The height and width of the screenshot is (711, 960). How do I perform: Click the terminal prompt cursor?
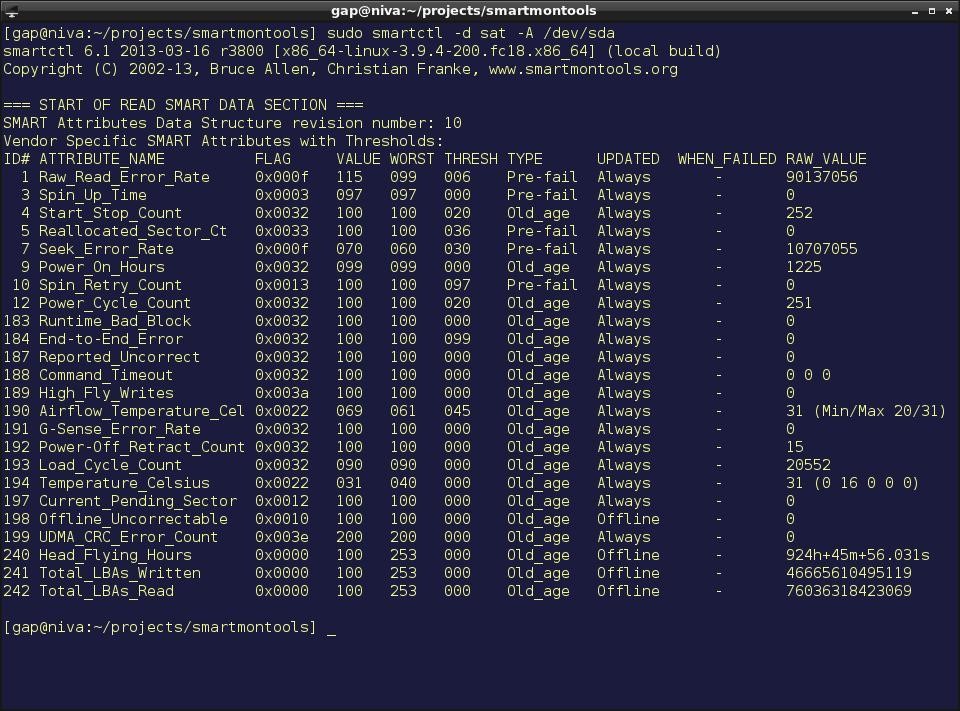click(x=331, y=629)
